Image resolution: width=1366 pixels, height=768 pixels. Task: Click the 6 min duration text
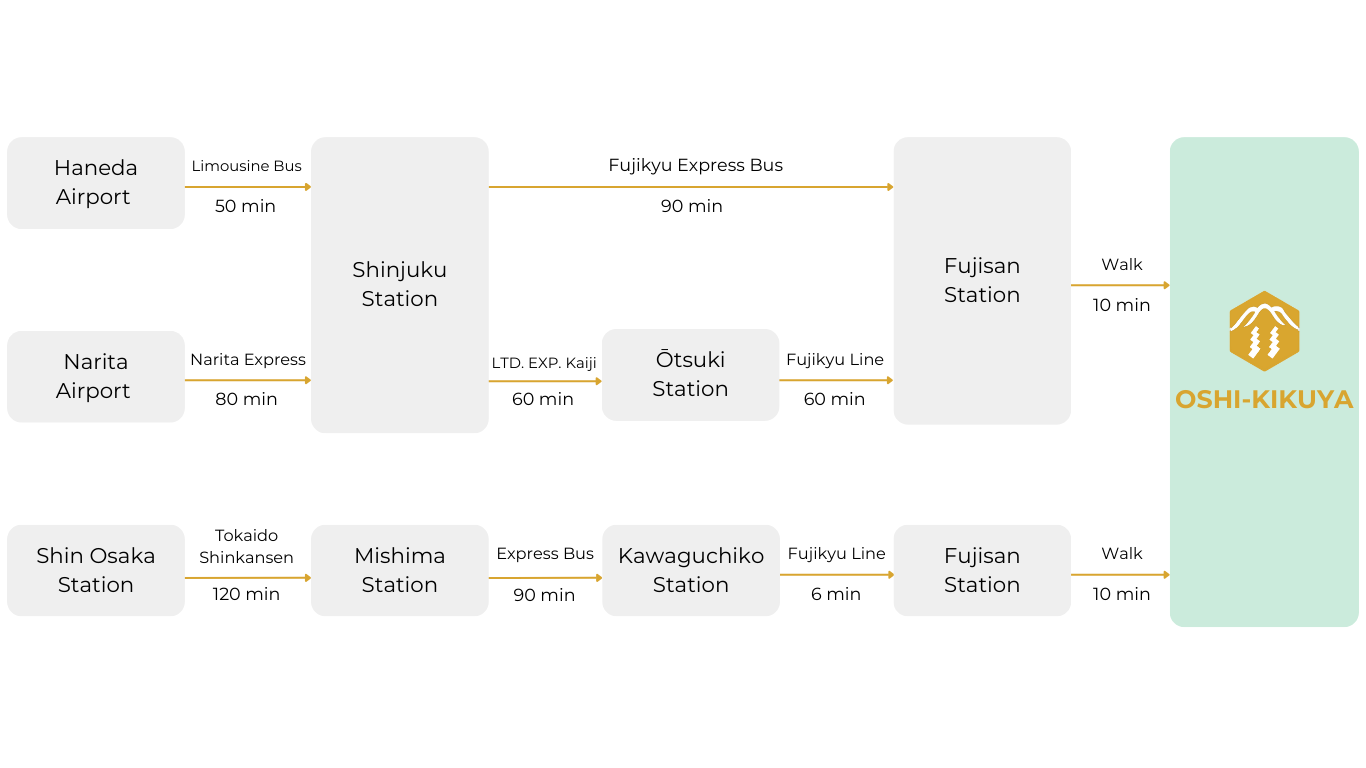tap(836, 594)
